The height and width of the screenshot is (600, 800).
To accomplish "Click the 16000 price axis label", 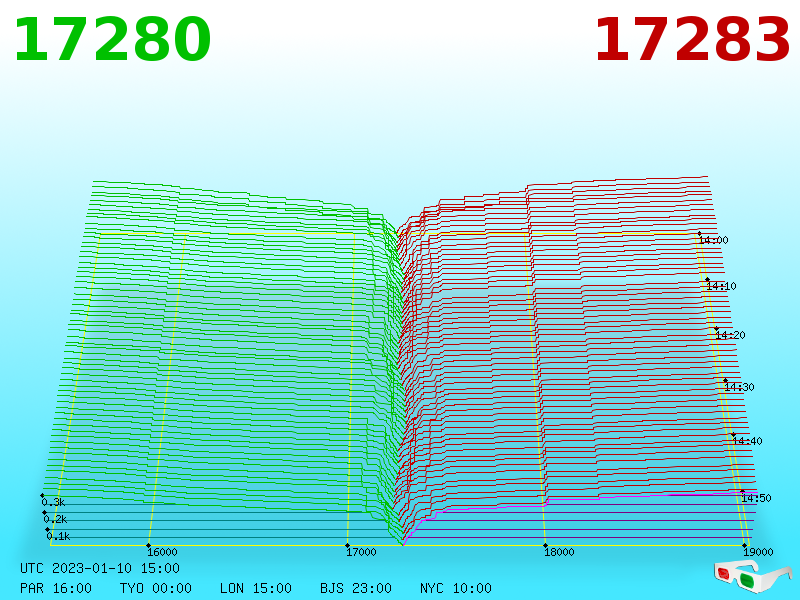I will pos(162,552).
